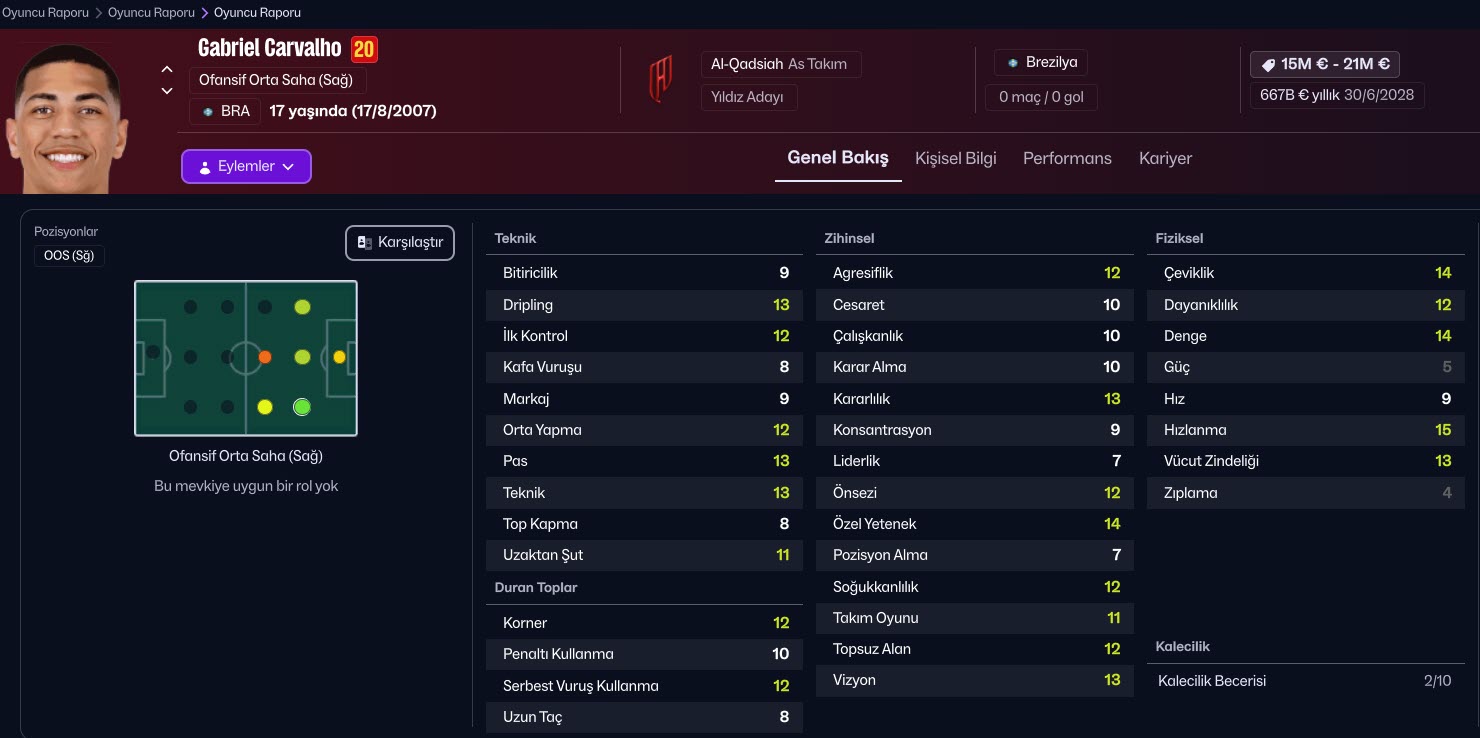Click the Ofansif Orta Saha (Sağ) position box

click(x=277, y=80)
